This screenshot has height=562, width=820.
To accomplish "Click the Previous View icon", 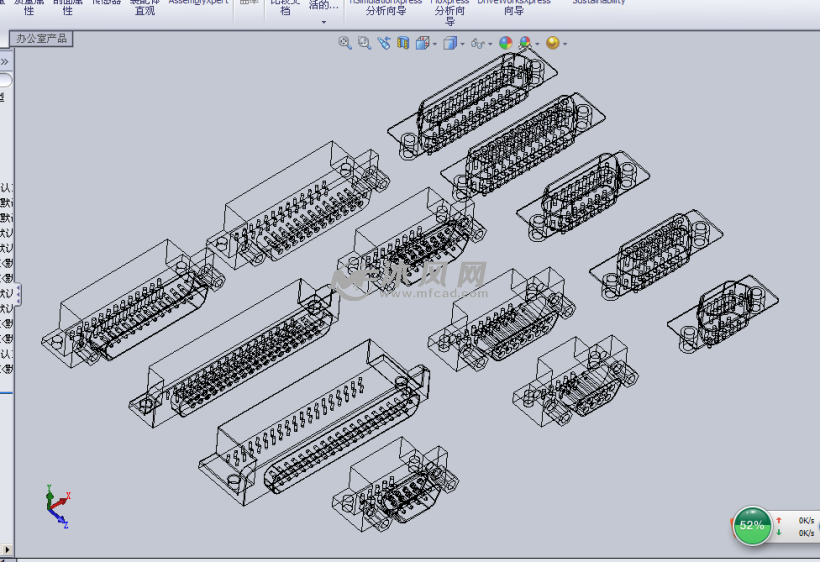I will pos(384,43).
